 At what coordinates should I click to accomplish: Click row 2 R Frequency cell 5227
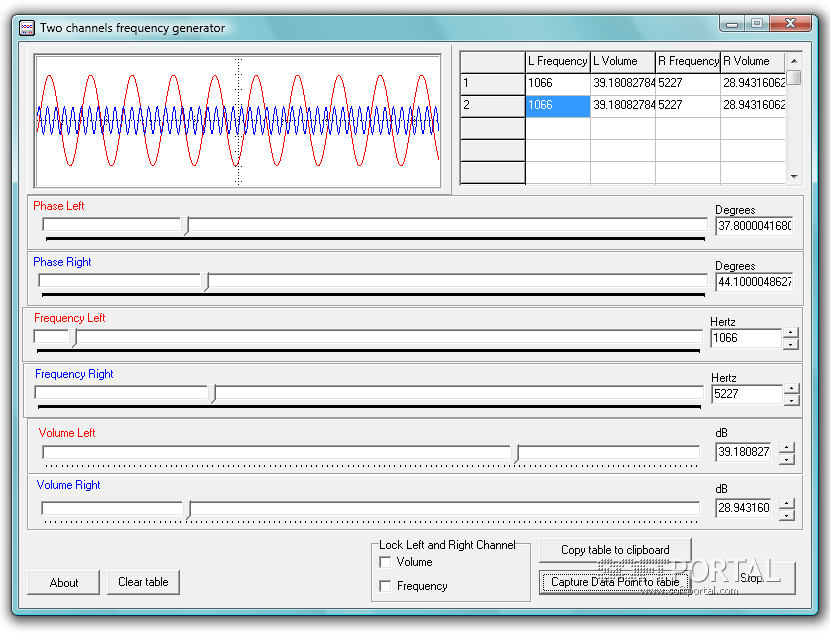pyautogui.click(x=688, y=106)
